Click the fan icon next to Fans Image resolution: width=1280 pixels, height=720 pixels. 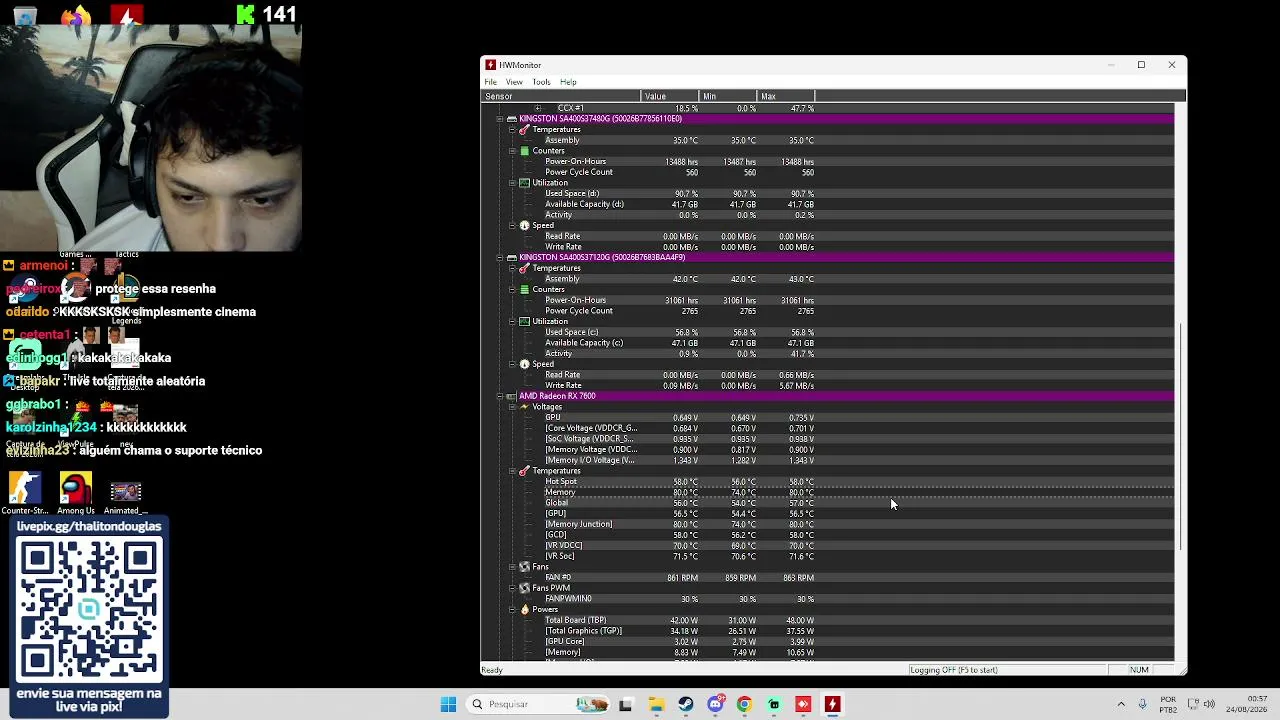tap(524, 567)
